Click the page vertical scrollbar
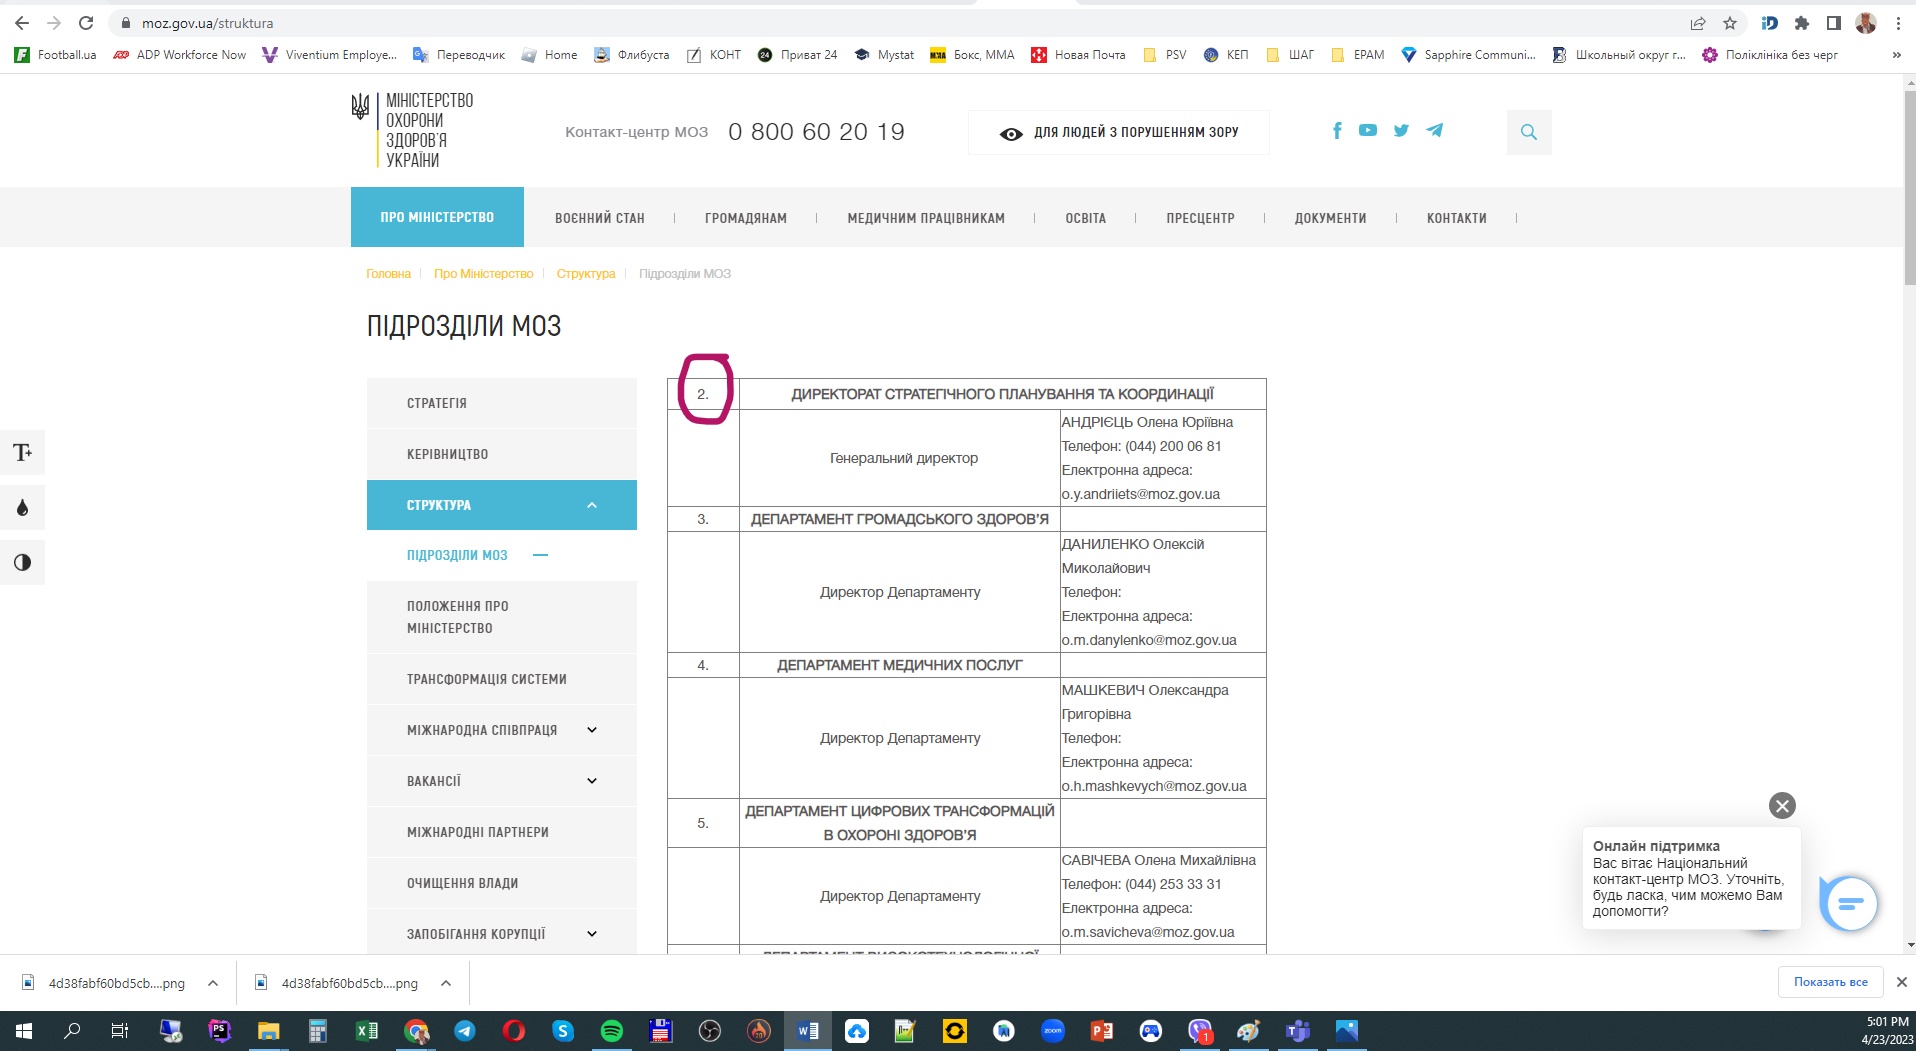The image size is (1916, 1051). tap(1909, 500)
